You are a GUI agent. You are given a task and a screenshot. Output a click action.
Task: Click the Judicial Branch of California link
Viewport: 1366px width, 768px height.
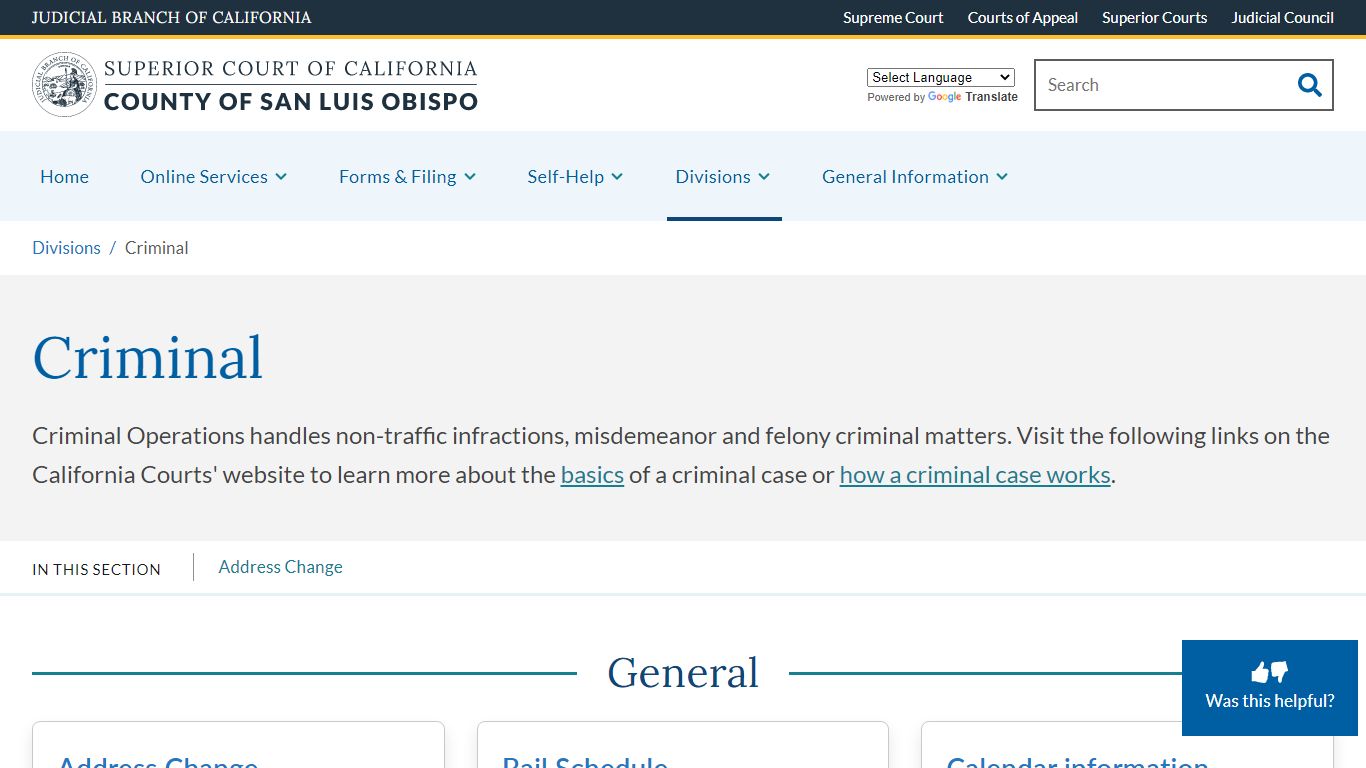171,17
